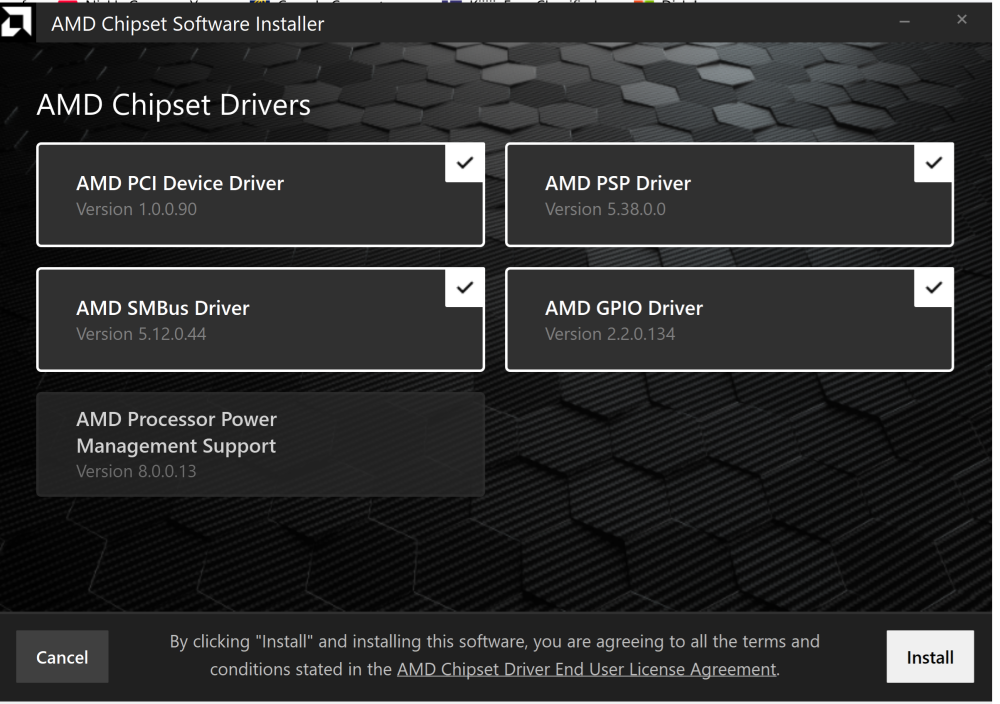
Task: Toggle the AMD PSP Driver checkmark
Action: 934,163
